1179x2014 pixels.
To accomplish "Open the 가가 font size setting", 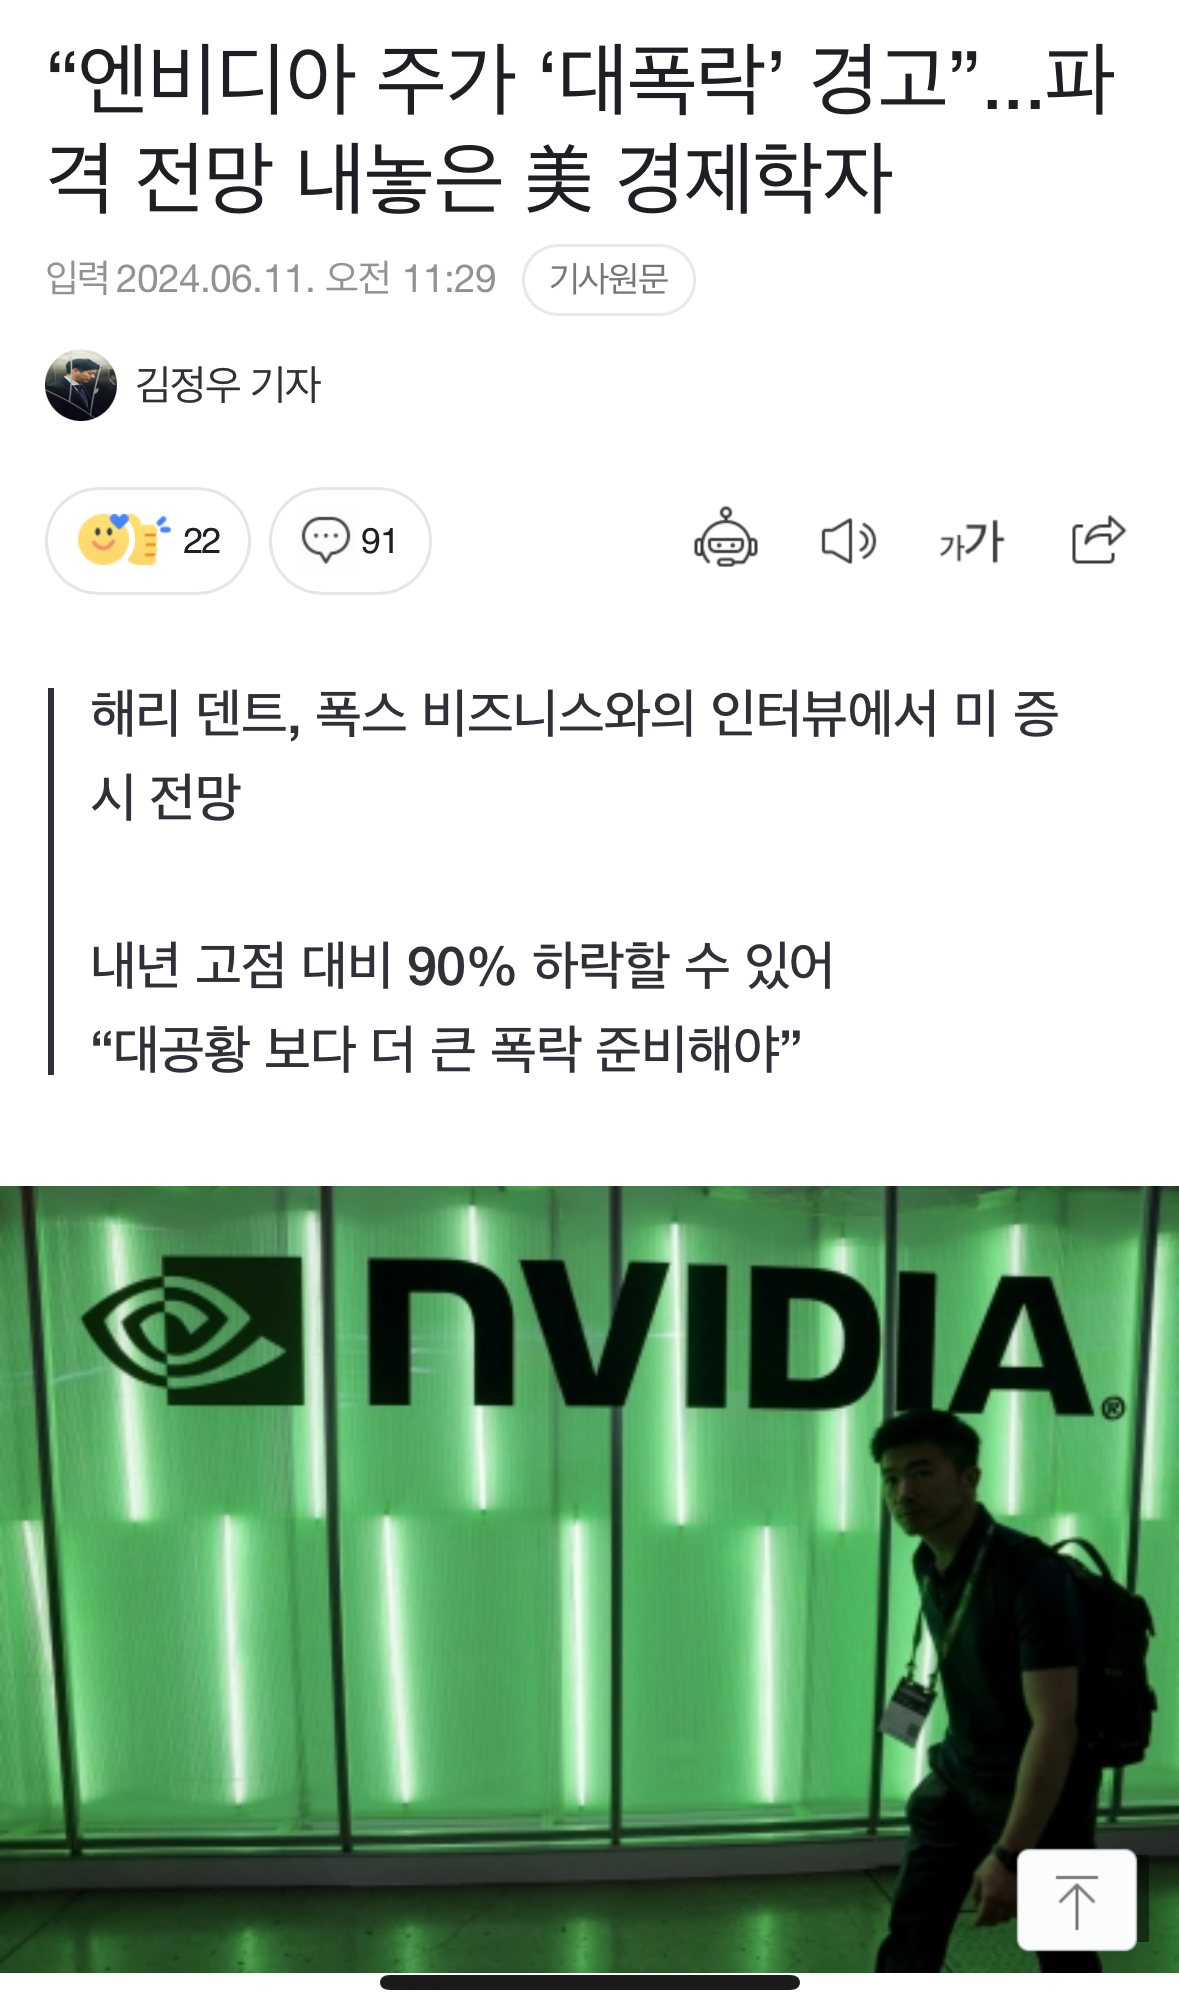I will pos(971,541).
